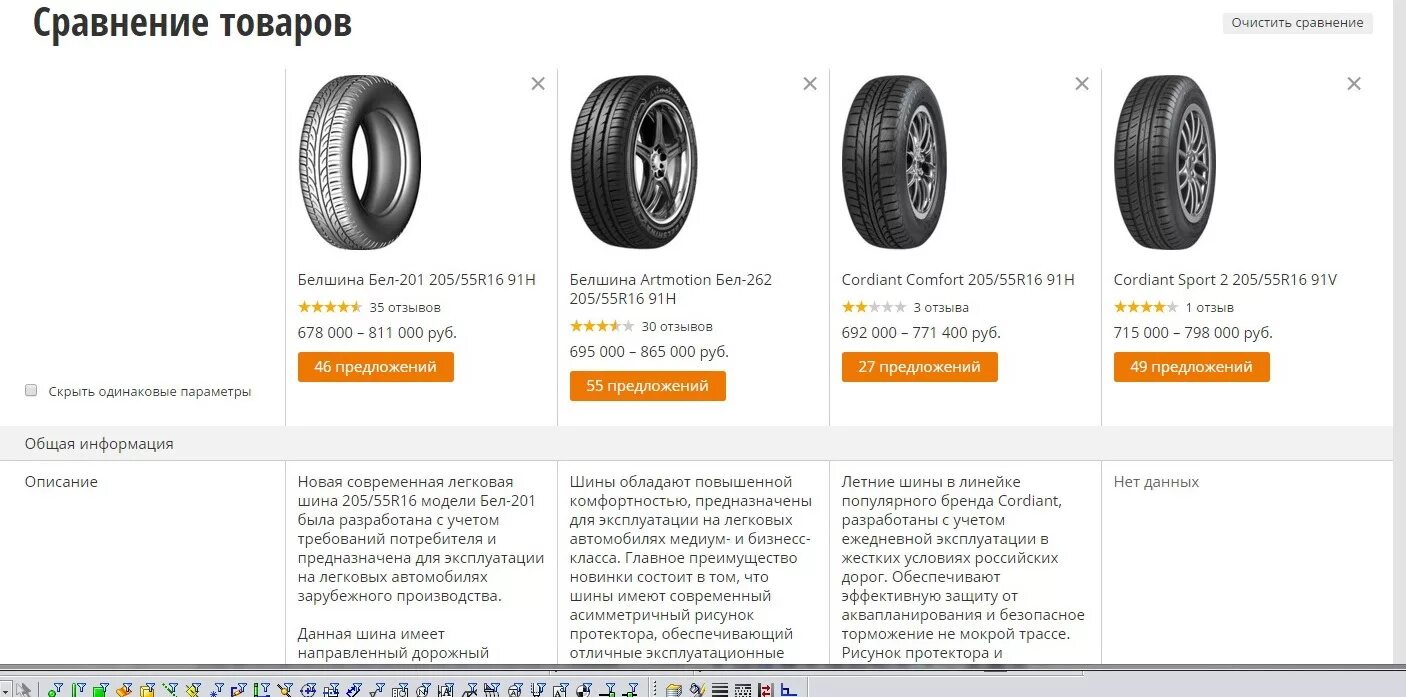Open the Белшина Бел-201 205/55R16 91H product link

click(417, 280)
